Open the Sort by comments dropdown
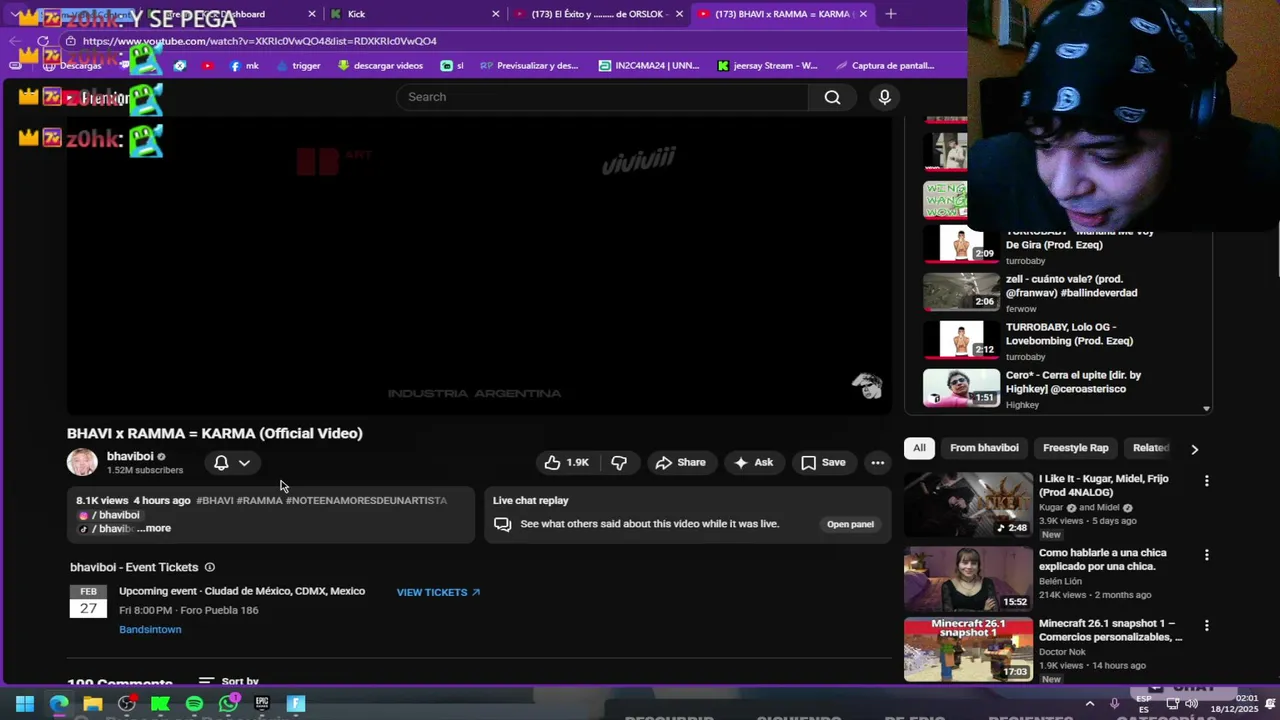This screenshot has width=1280, height=720. coord(229,681)
